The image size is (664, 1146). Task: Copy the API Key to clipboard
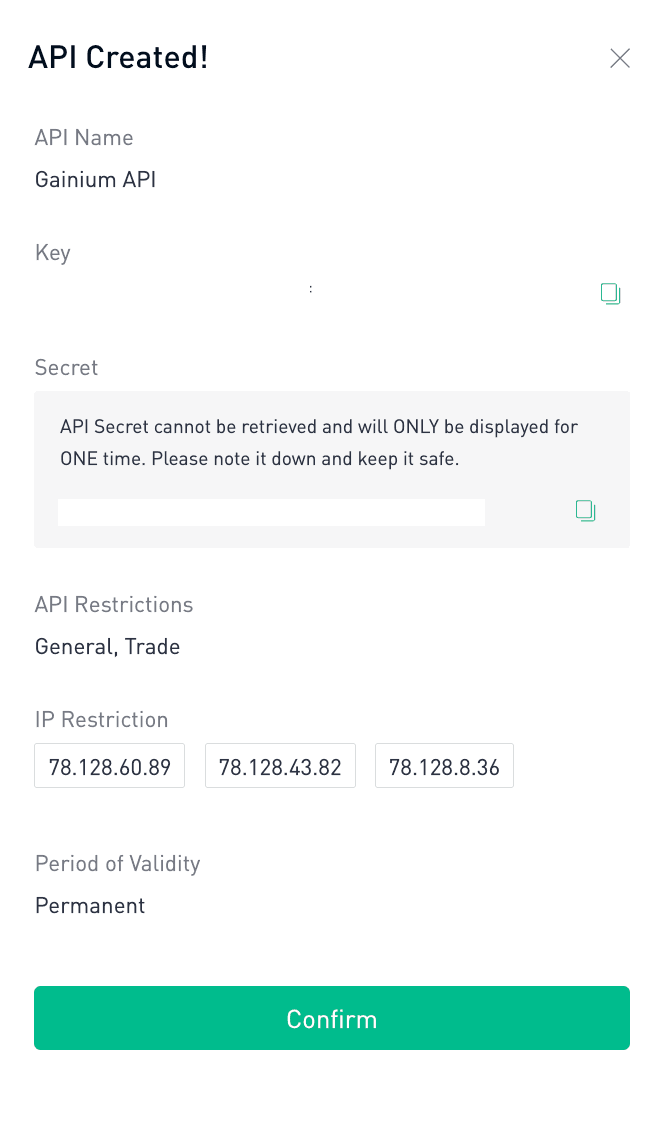[x=610, y=294]
